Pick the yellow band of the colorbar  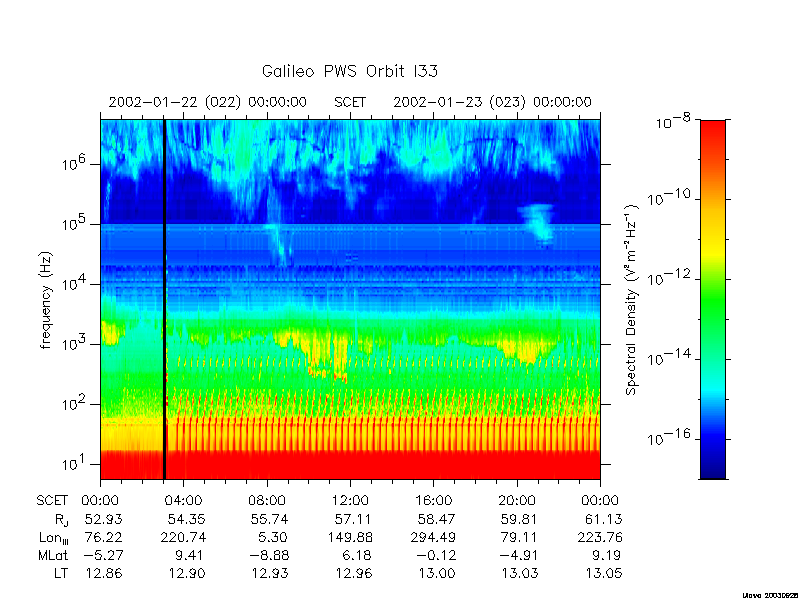coord(713,245)
